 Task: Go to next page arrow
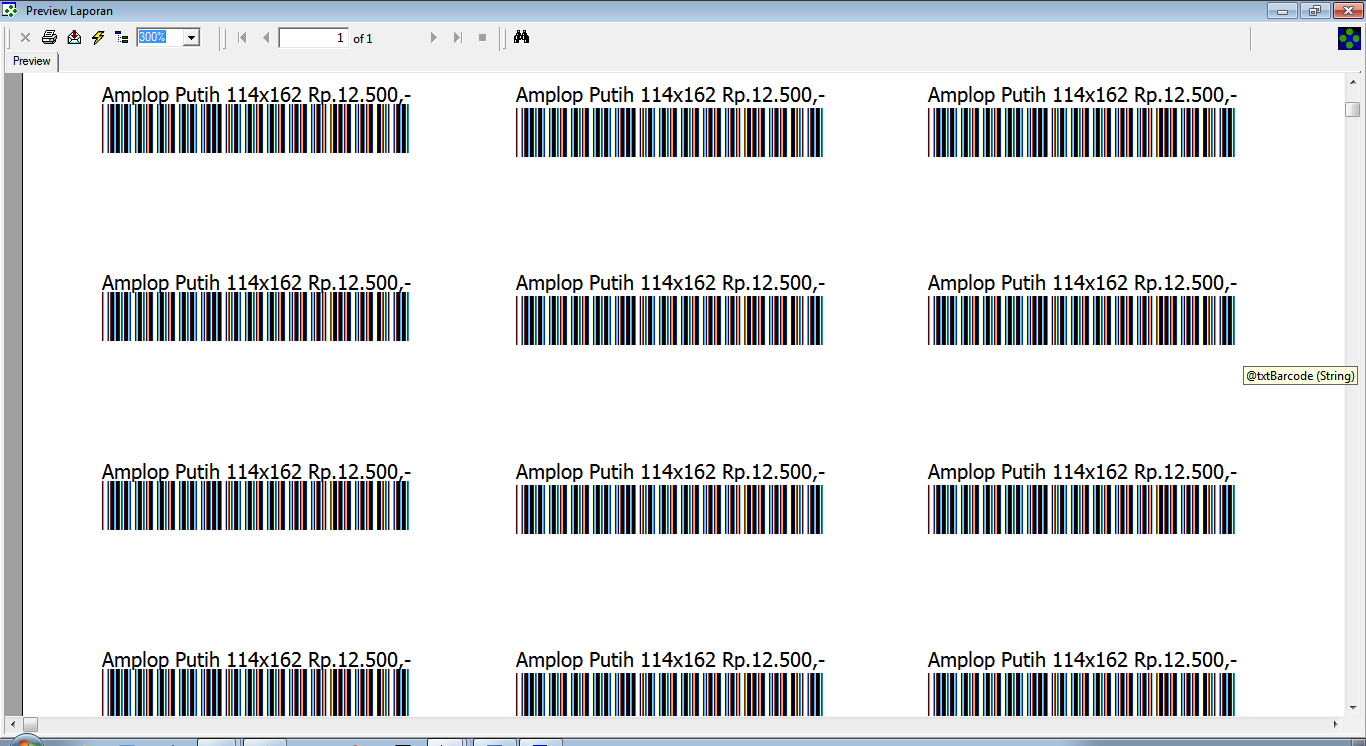pyautogui.click(x=433, y=38)
